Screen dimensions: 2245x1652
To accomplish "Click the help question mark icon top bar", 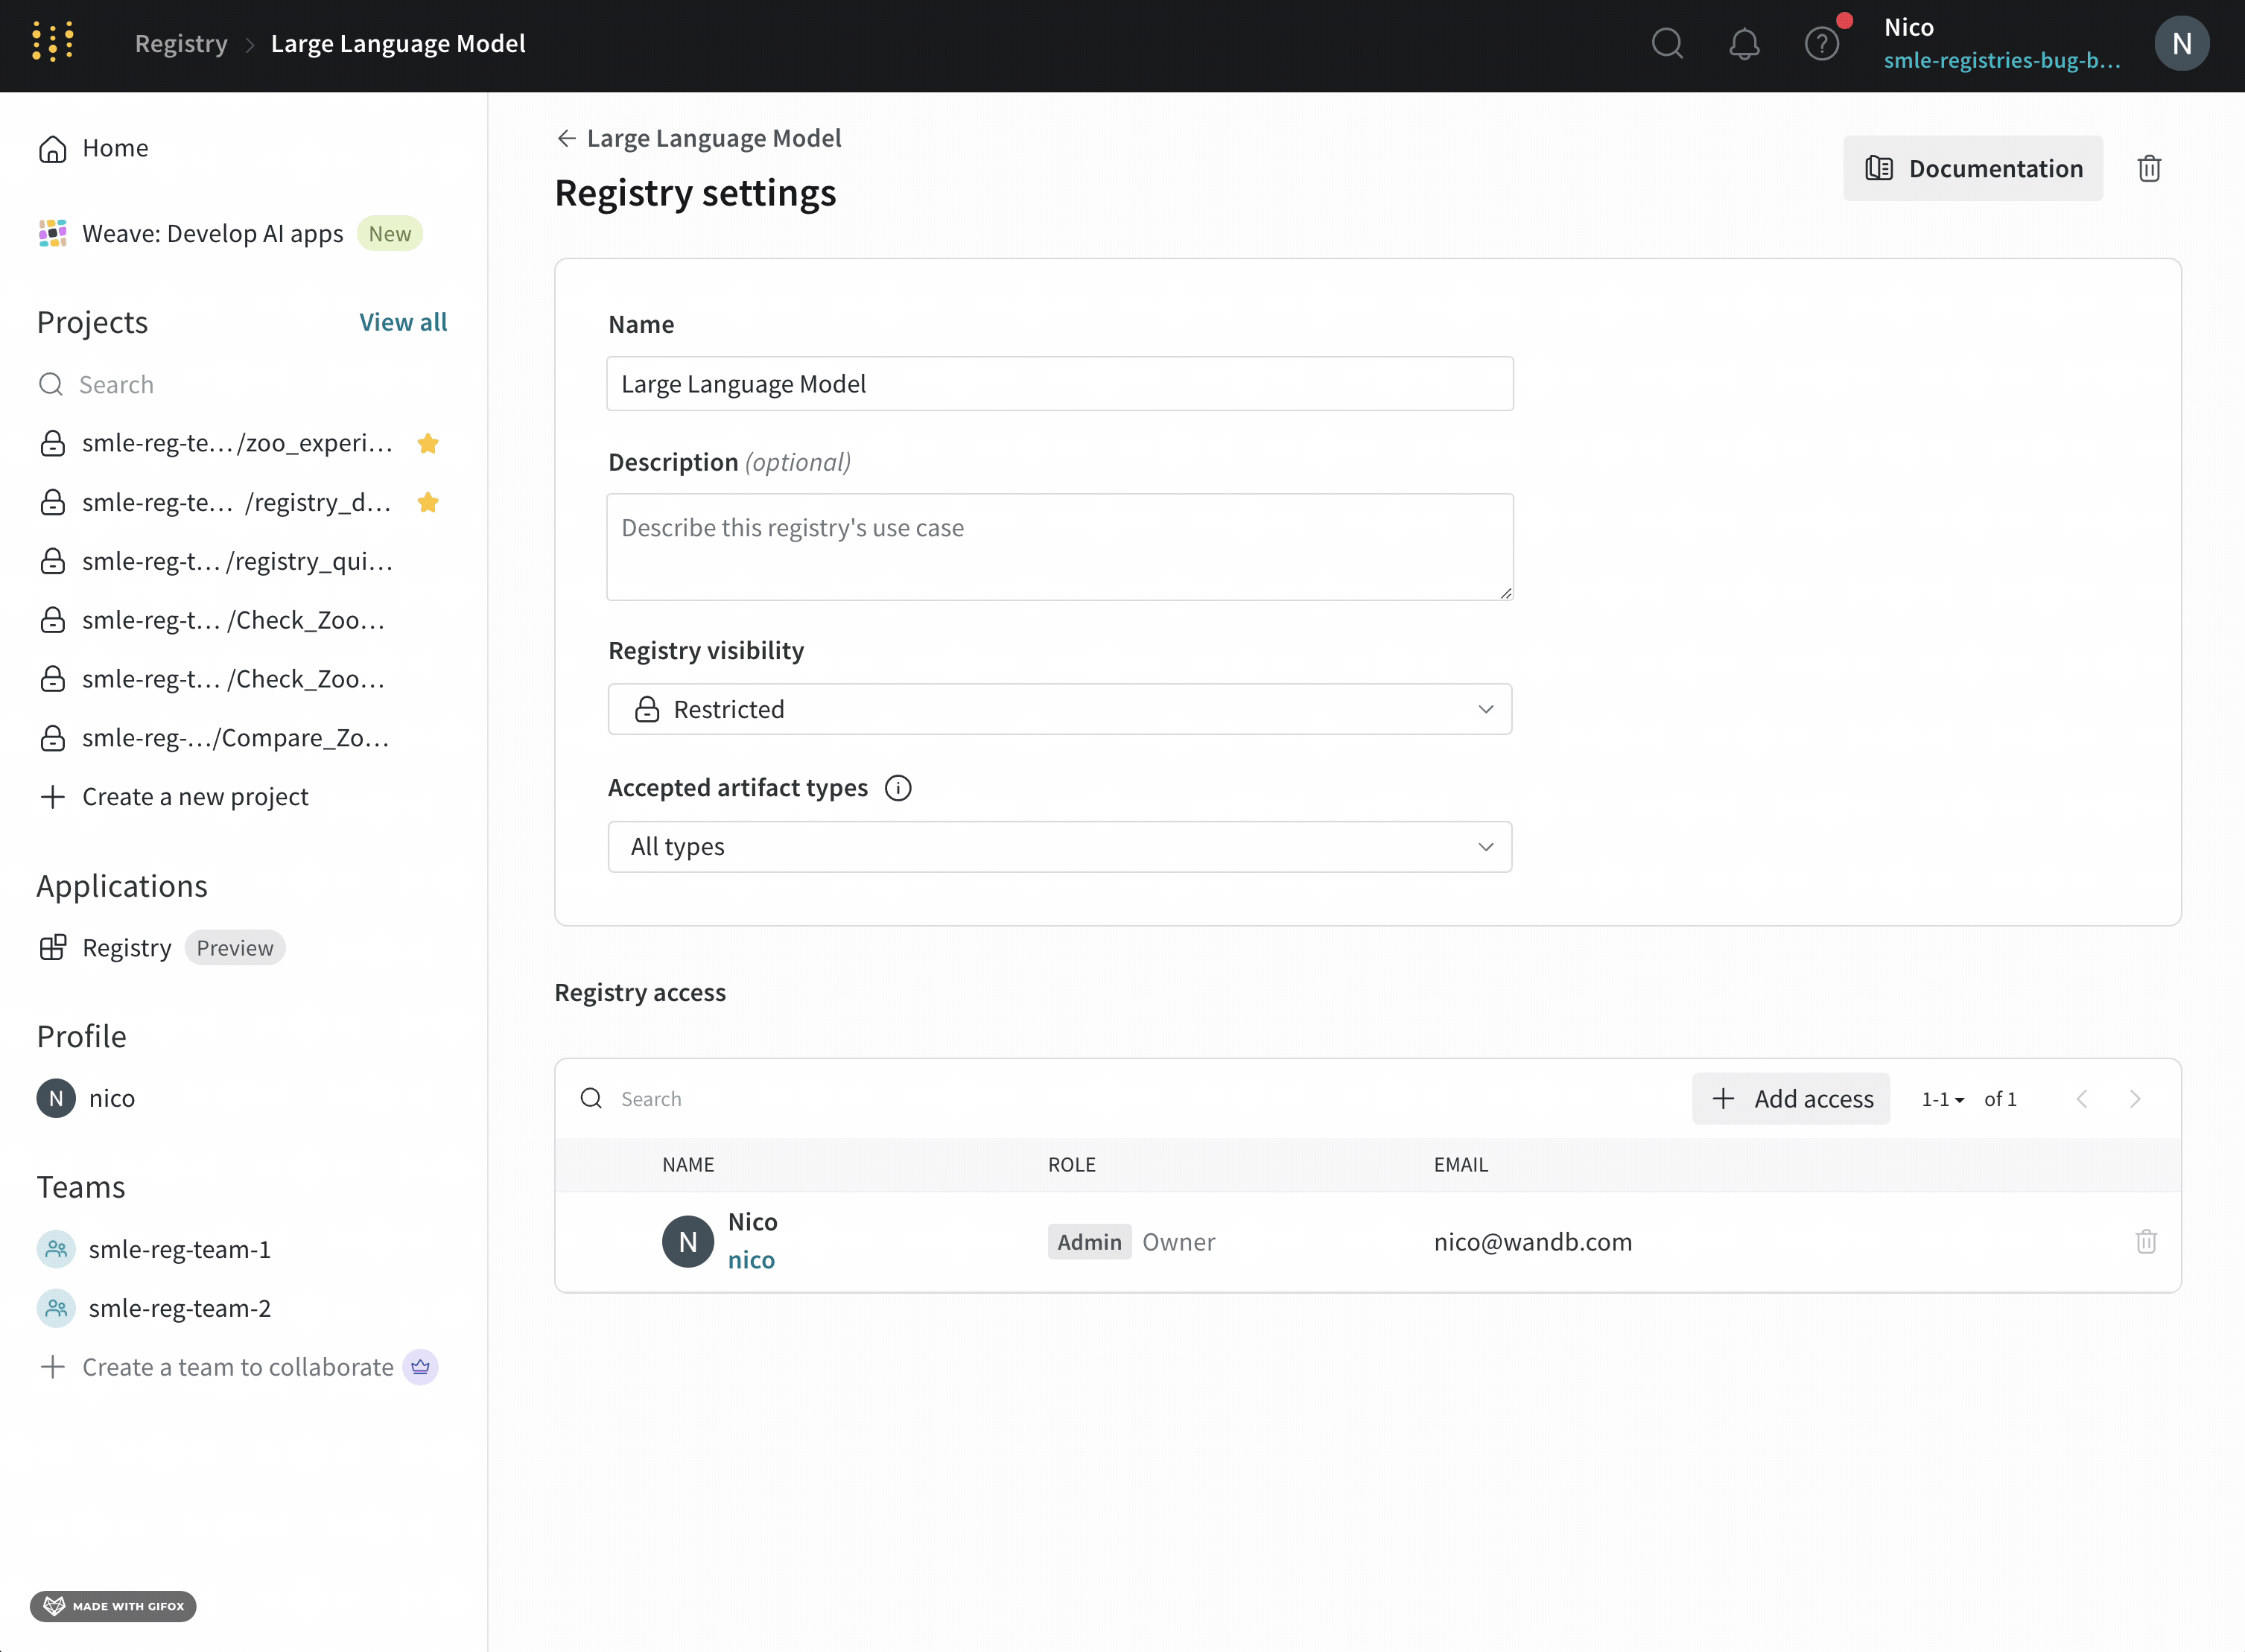I will (x=1821, y=42).
